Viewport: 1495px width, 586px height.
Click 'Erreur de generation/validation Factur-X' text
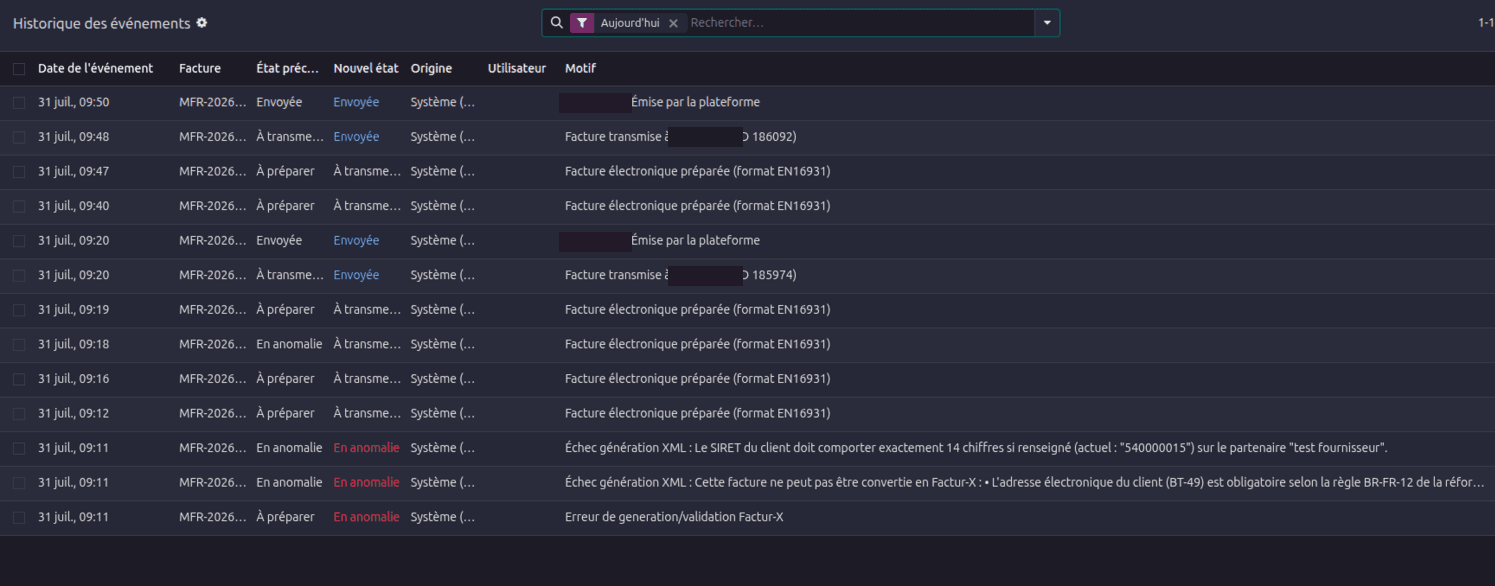pyautogui.click(x=674, y=517)
